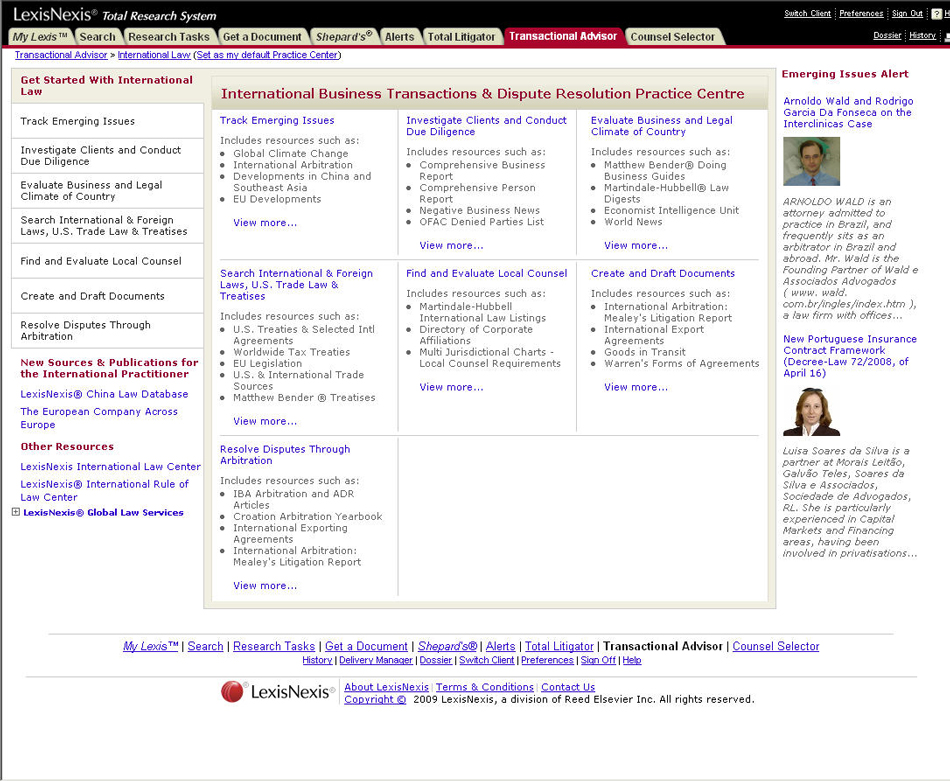Open New Portuguese Insurance Contract Framework article
Viewport: 950px width, 781px height.
(x=849, y=356)
